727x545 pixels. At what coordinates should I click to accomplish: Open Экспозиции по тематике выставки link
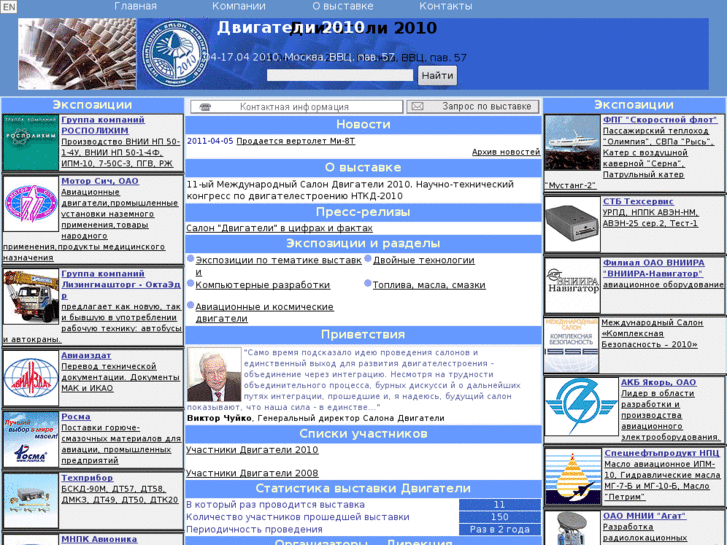click(278, 266)
